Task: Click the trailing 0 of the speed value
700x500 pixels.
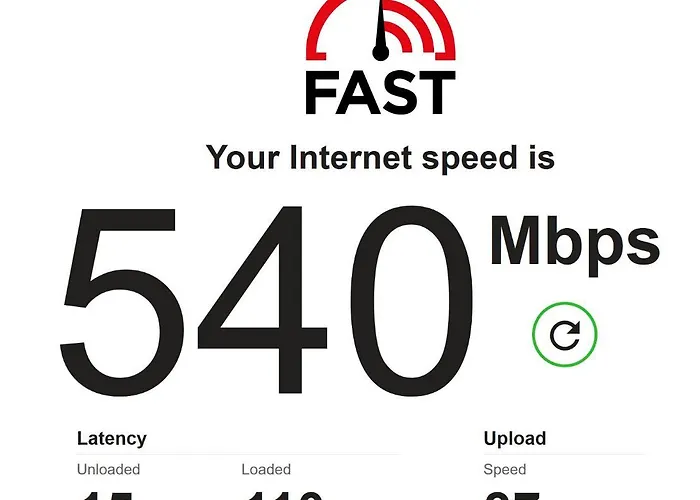Action: point(412,300)
